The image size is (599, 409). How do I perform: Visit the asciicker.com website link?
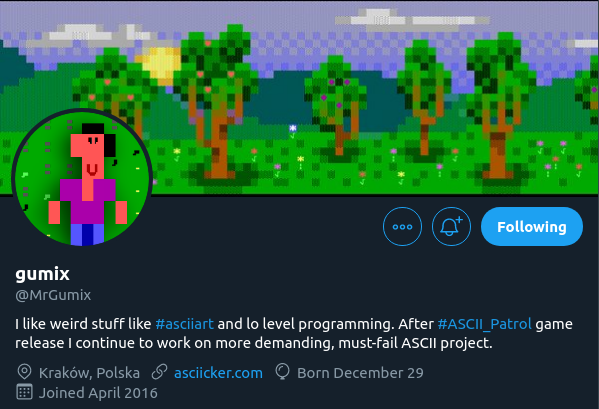tap(218, 373)
